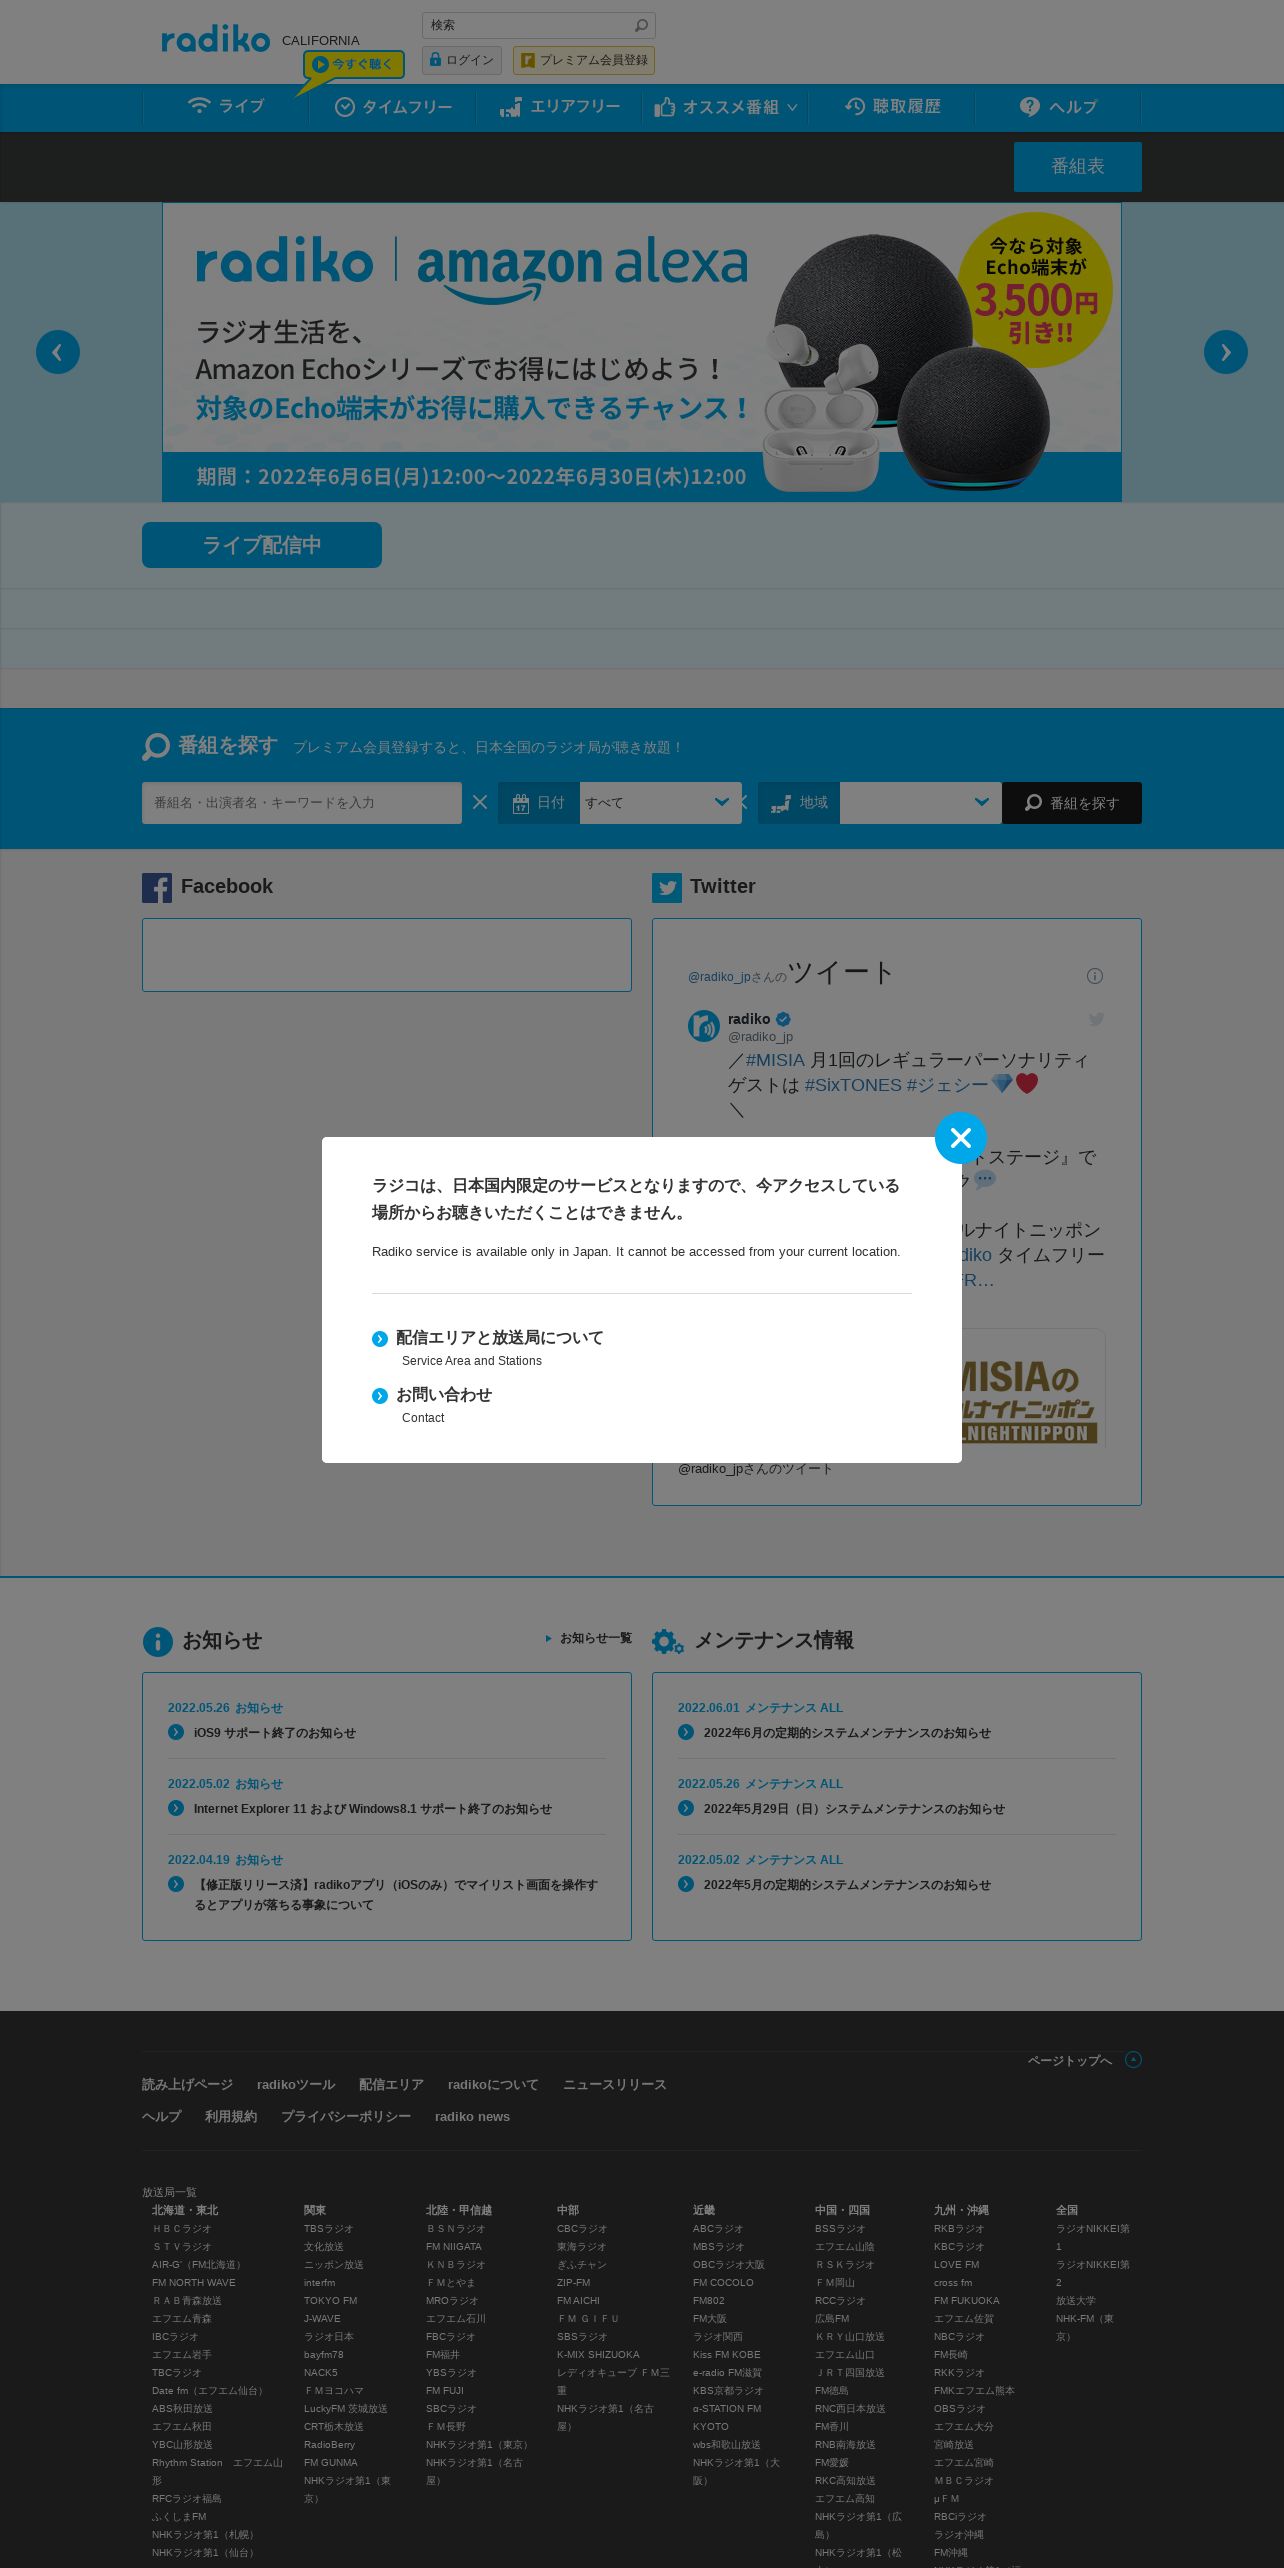Click the メンテナンス情報 gears icon

(x=668, y=1641)
